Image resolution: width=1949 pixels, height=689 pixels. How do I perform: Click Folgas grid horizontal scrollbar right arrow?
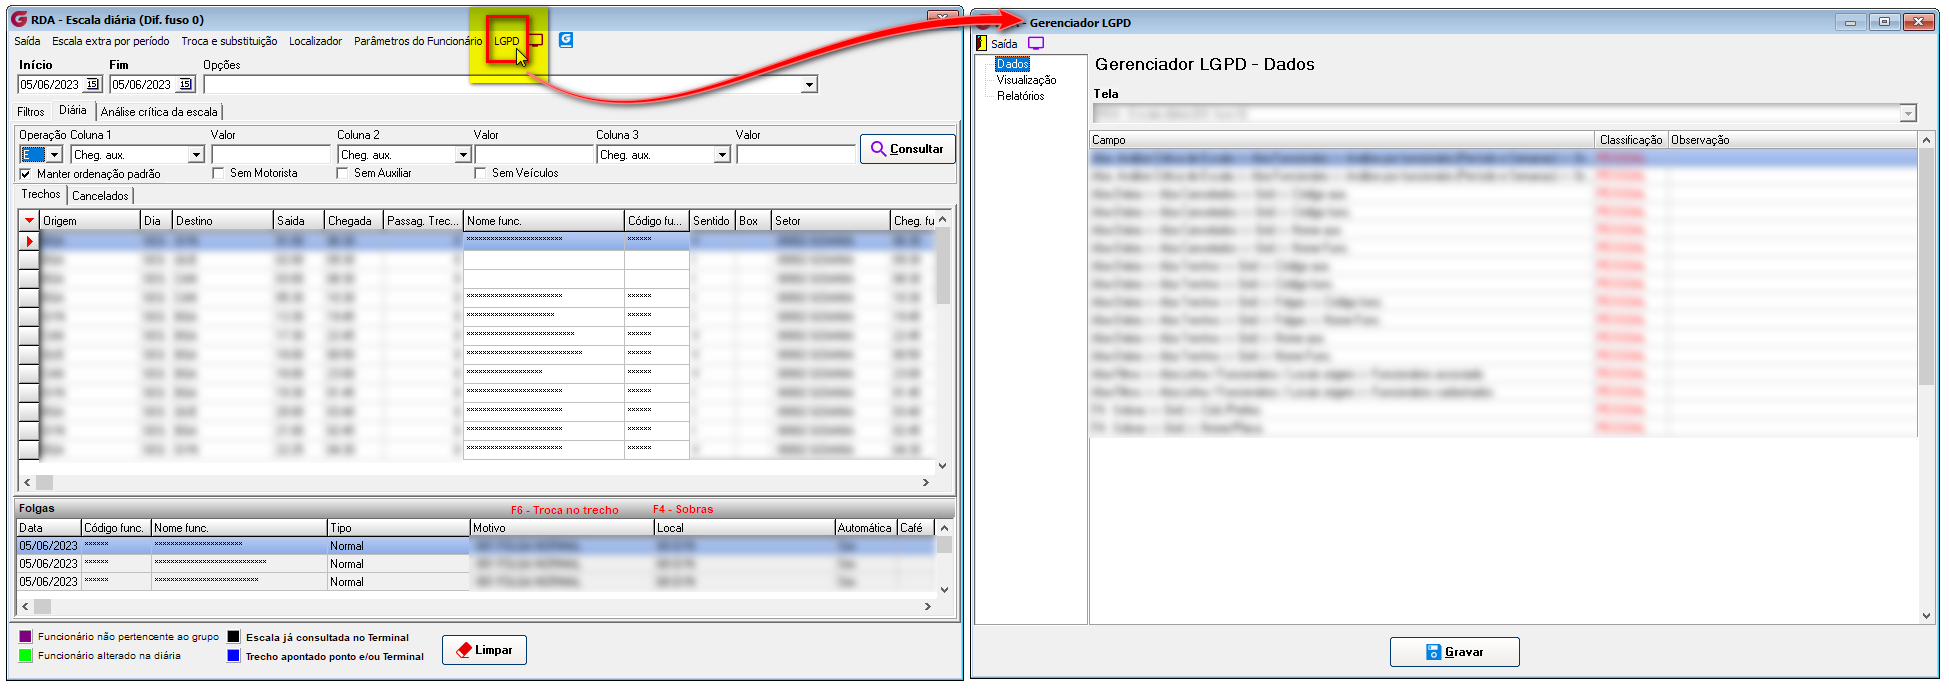point(927,606)
